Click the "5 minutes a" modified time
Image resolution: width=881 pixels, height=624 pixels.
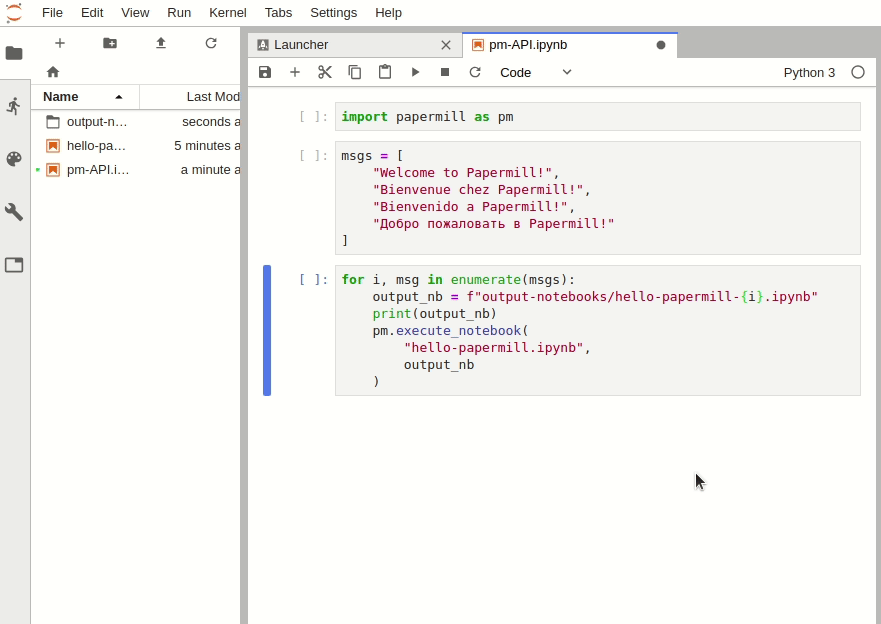click(207, 146)
